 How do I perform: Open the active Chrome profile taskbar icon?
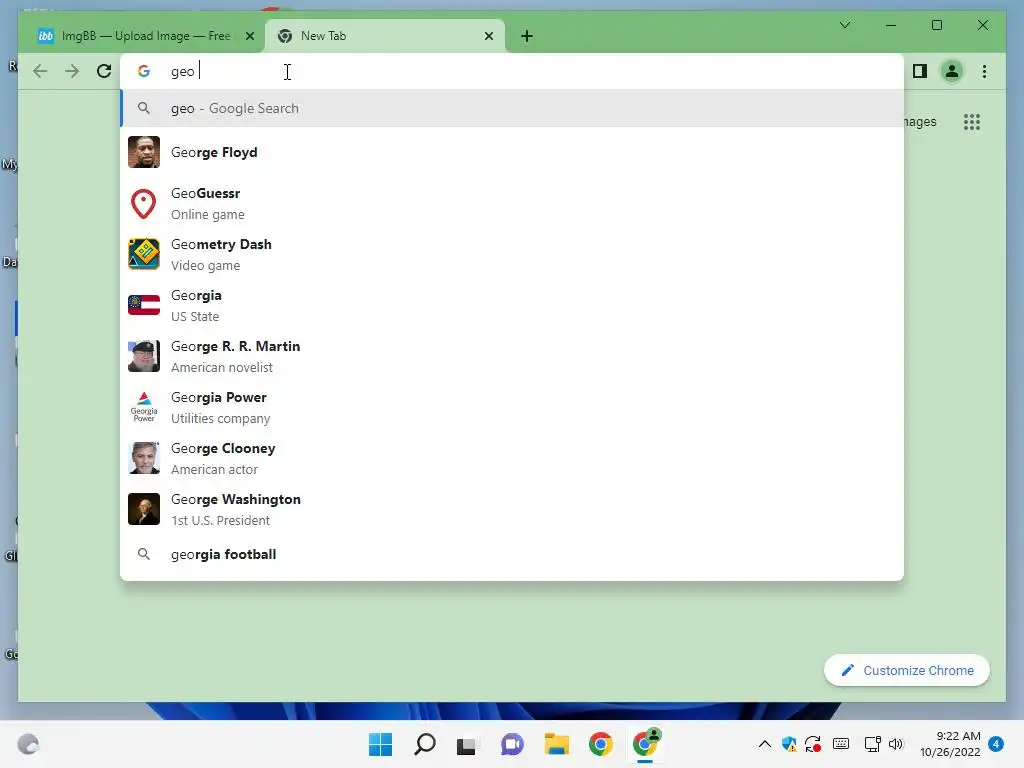click(646, 743)
